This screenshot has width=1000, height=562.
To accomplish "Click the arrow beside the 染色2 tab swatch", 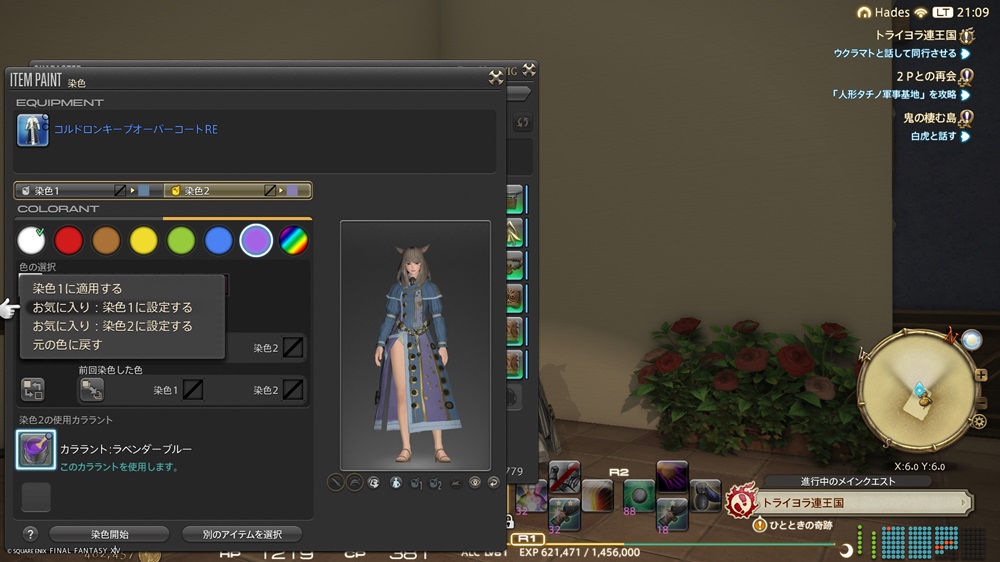I will tap(281, 190).
